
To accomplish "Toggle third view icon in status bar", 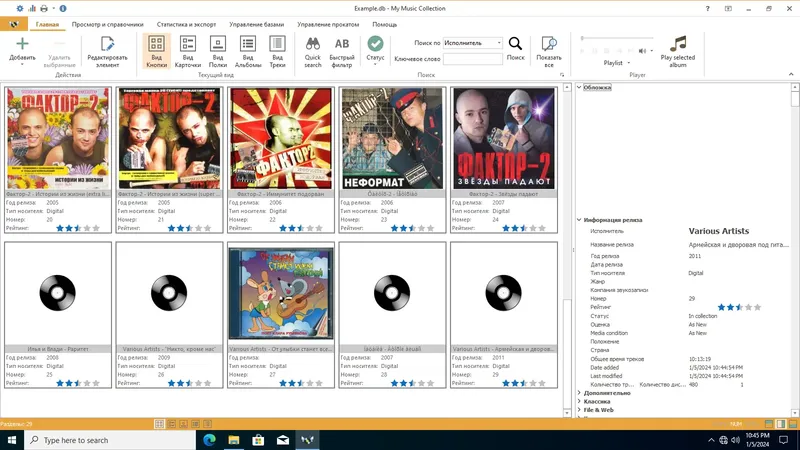I will 184,424.
